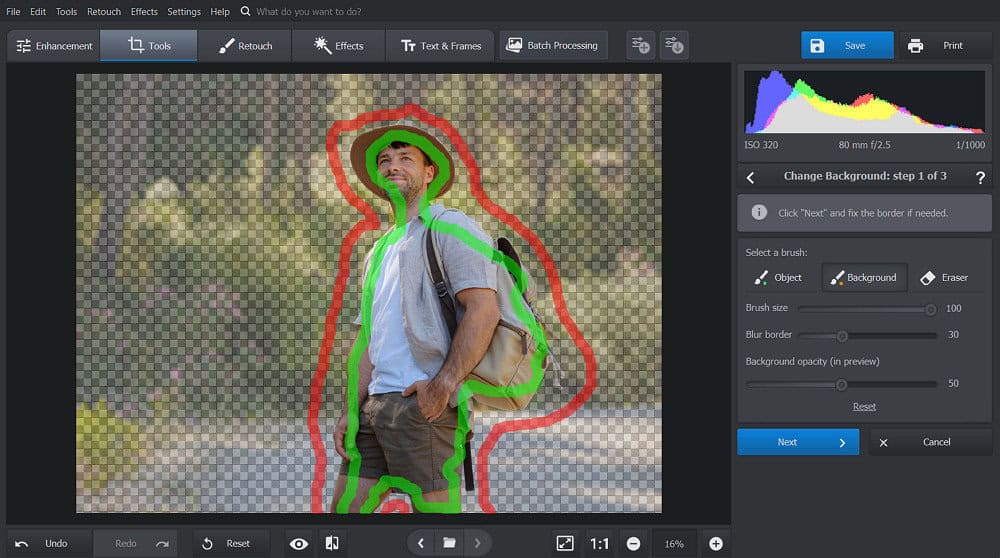Screen dimensions: 1000x558
Task: Open Batch Processing
Action: pyautogui.click(x=553, y=45)
